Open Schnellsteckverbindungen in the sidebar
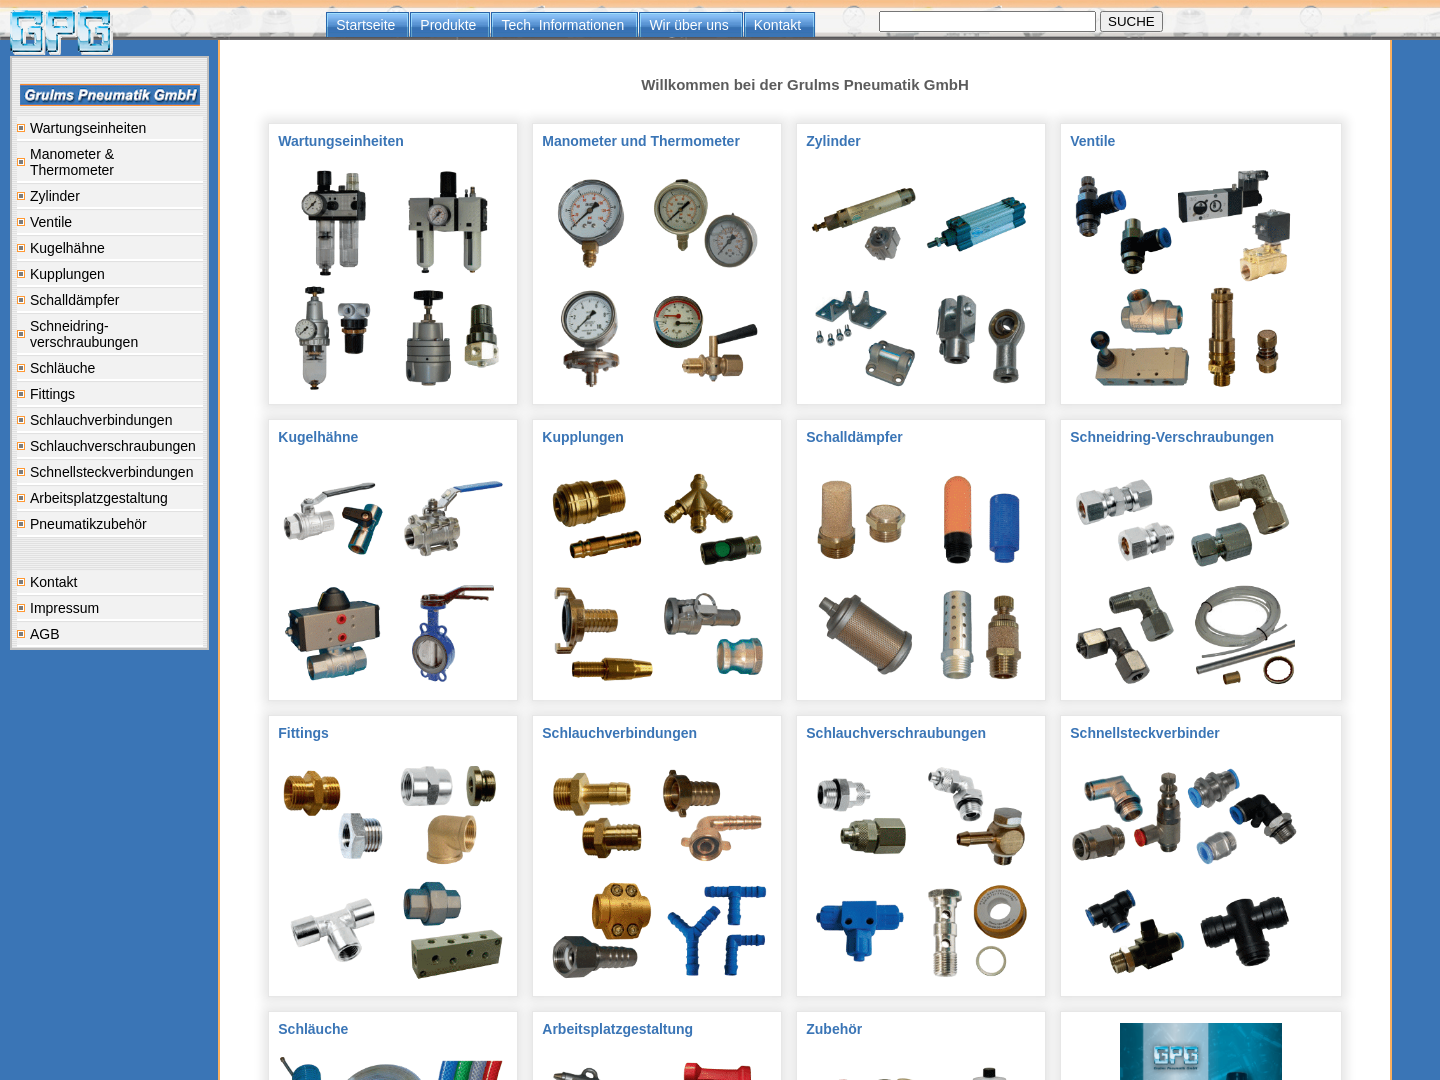 click(x=110, y=472)
